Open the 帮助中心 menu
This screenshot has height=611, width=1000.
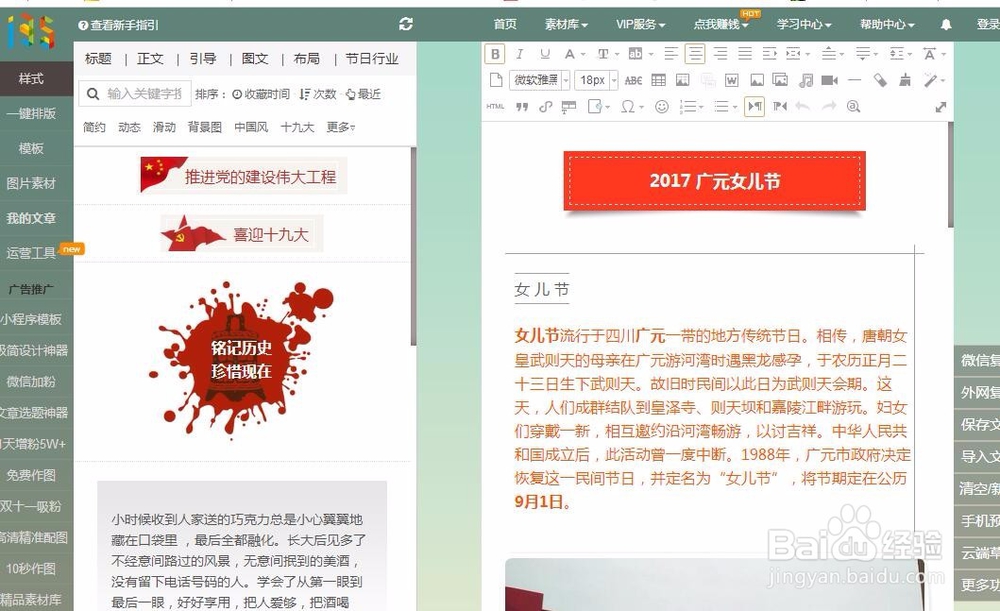[887, 24]
